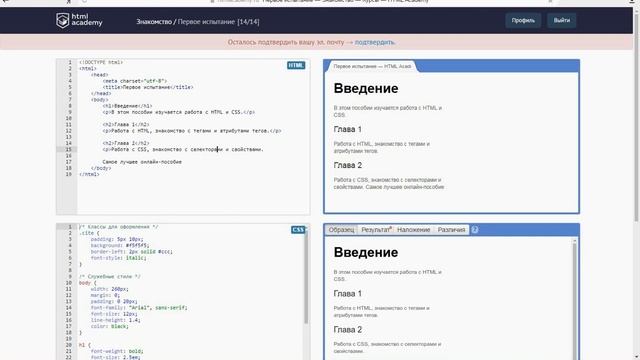Viewport: 640px width, 360px height.
Task: Click the HTML Academy logo
Action: pos(79,20)
